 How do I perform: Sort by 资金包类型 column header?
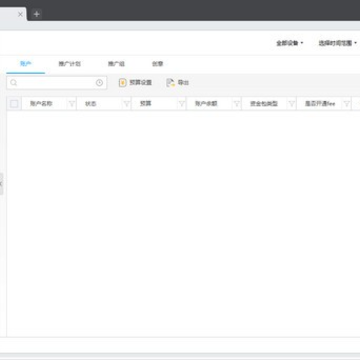point(264,104)
